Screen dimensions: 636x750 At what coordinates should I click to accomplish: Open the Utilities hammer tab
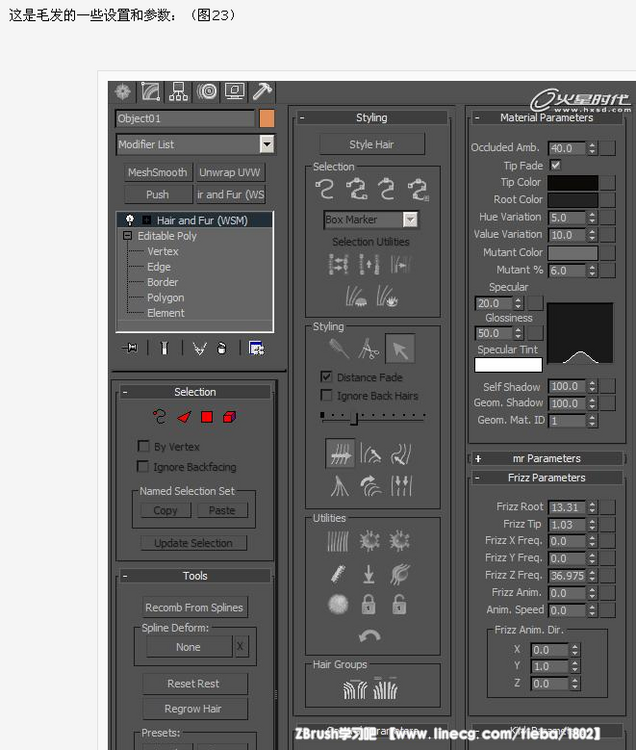tap(262, 92)
